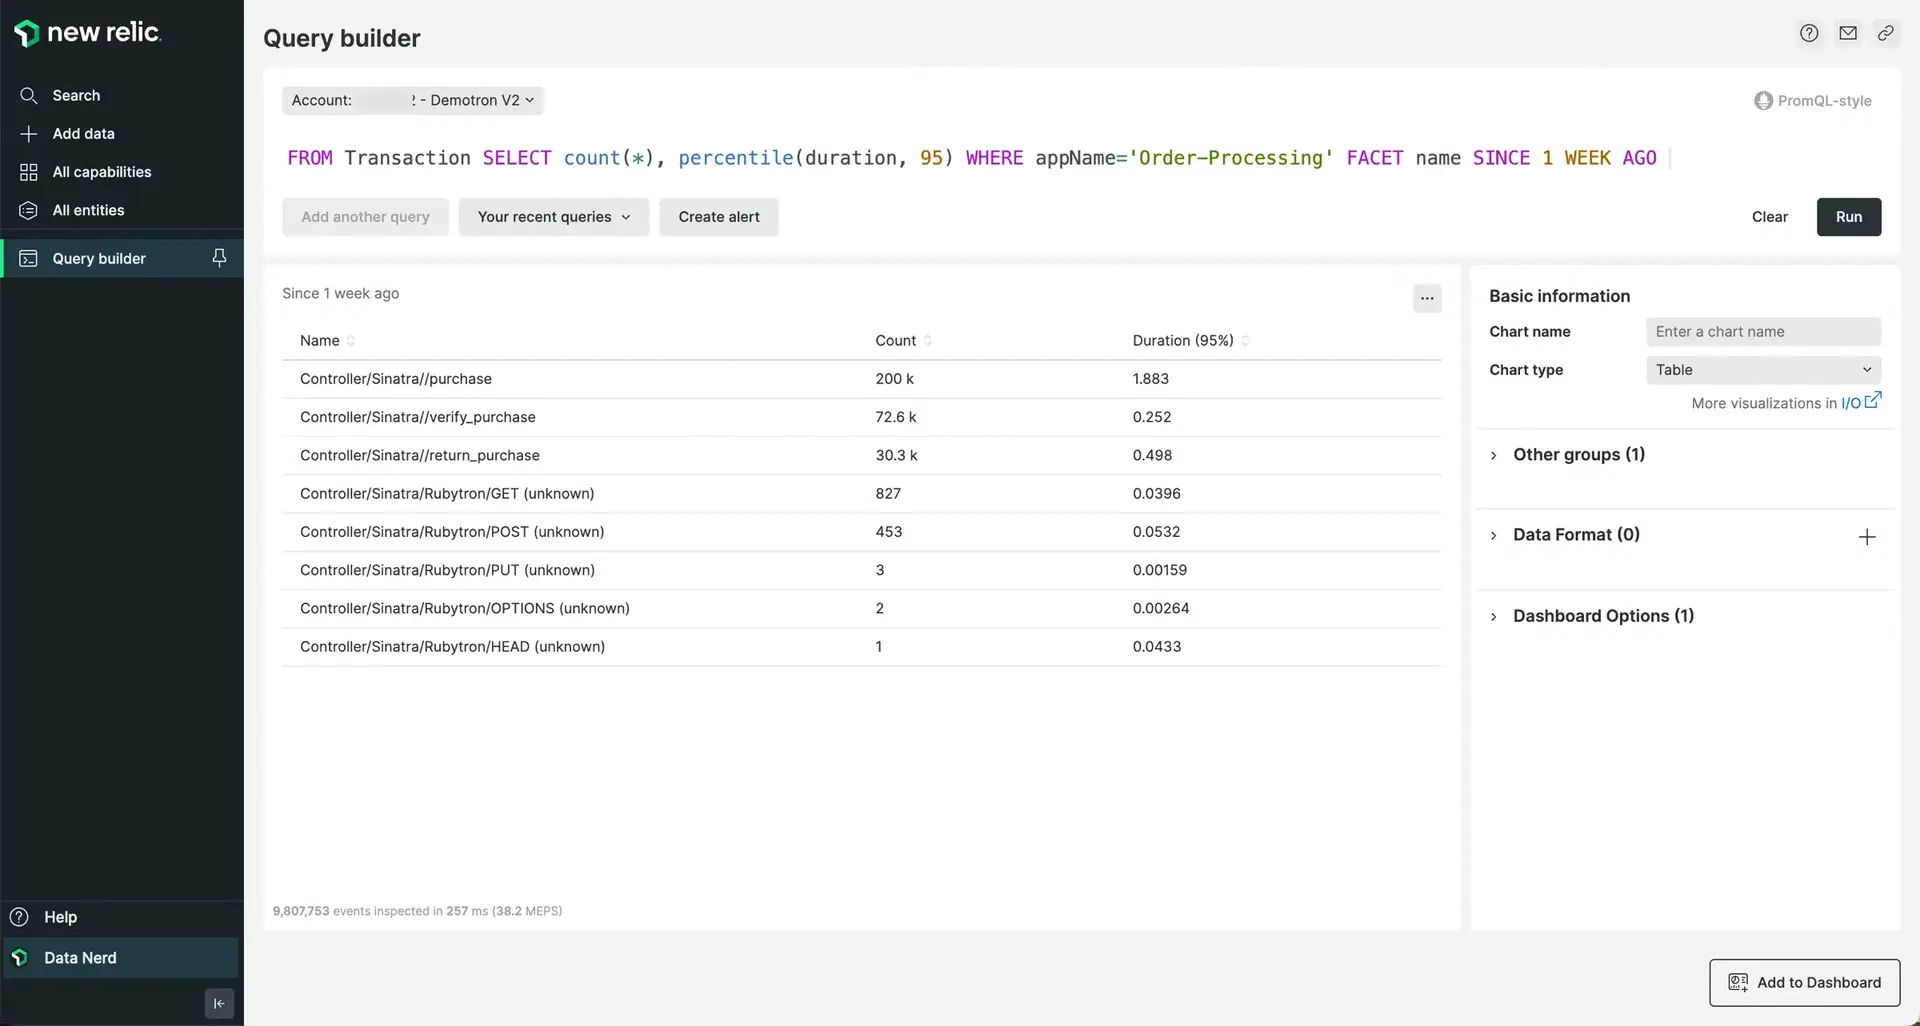Add a Data Format with the plus icon
Screen dimensions: 1920x1026
coord(1867,537)
